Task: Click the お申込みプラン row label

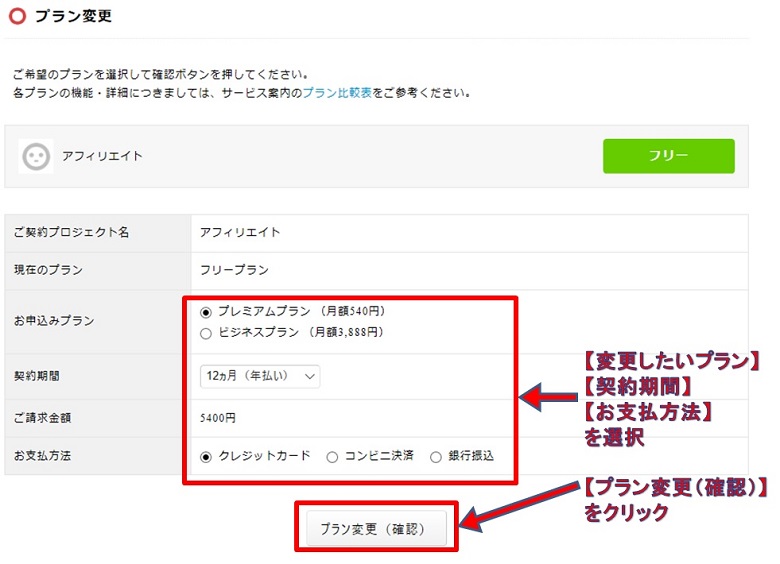Action: (x=54, y=321)
